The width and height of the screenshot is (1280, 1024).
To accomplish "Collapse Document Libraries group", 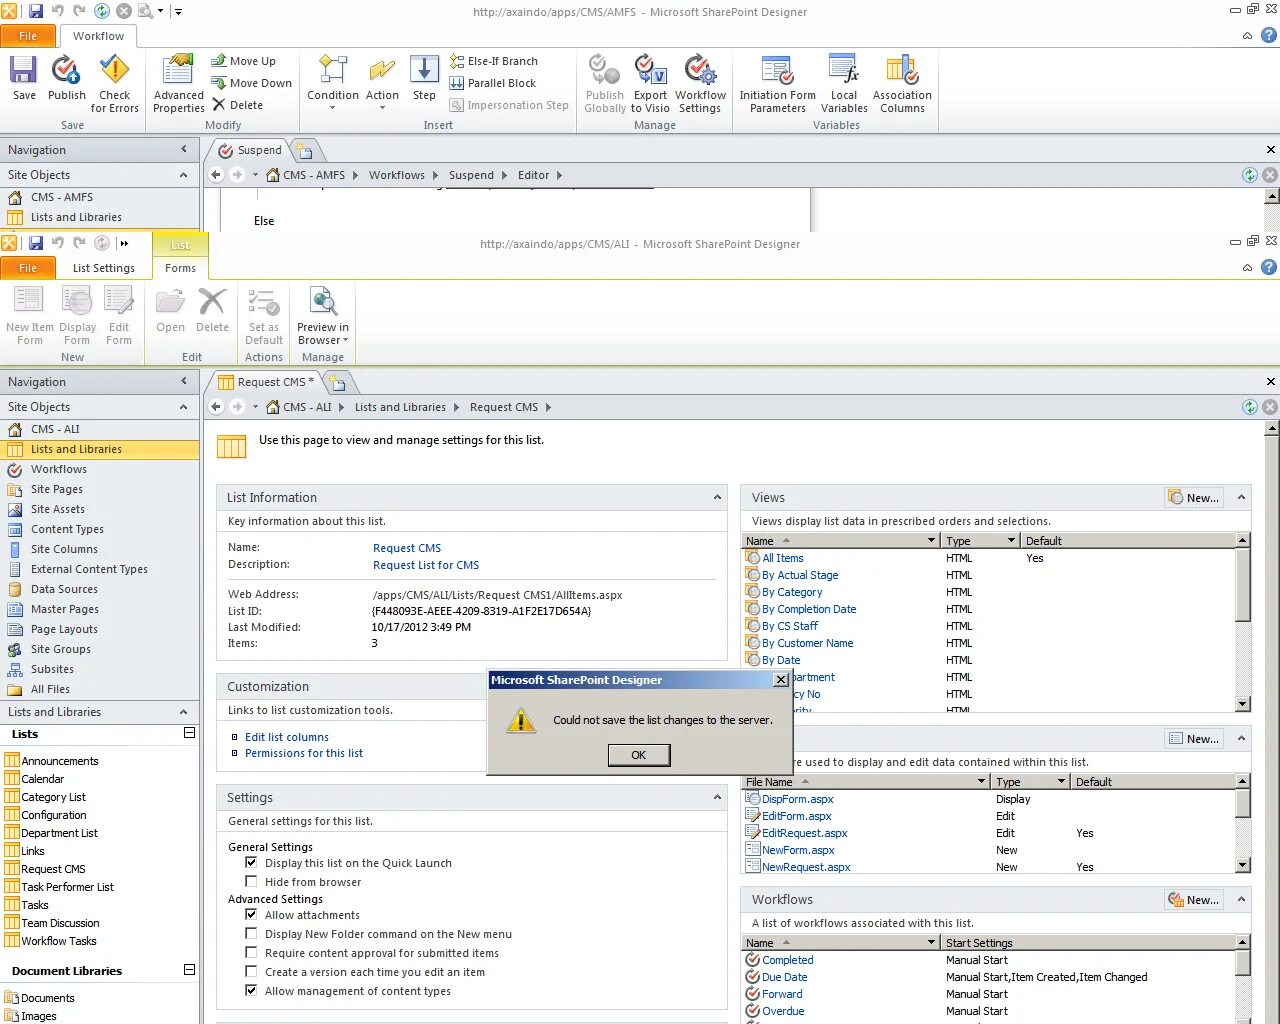I will tap(189, 970).
